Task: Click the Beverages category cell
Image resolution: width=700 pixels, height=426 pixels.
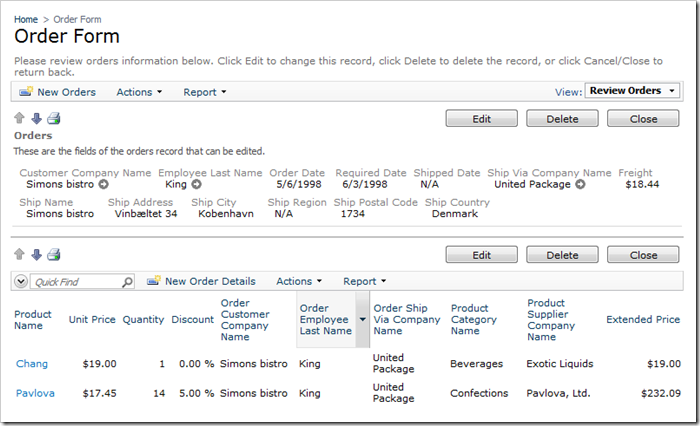Action: click(x=476, y=363)
